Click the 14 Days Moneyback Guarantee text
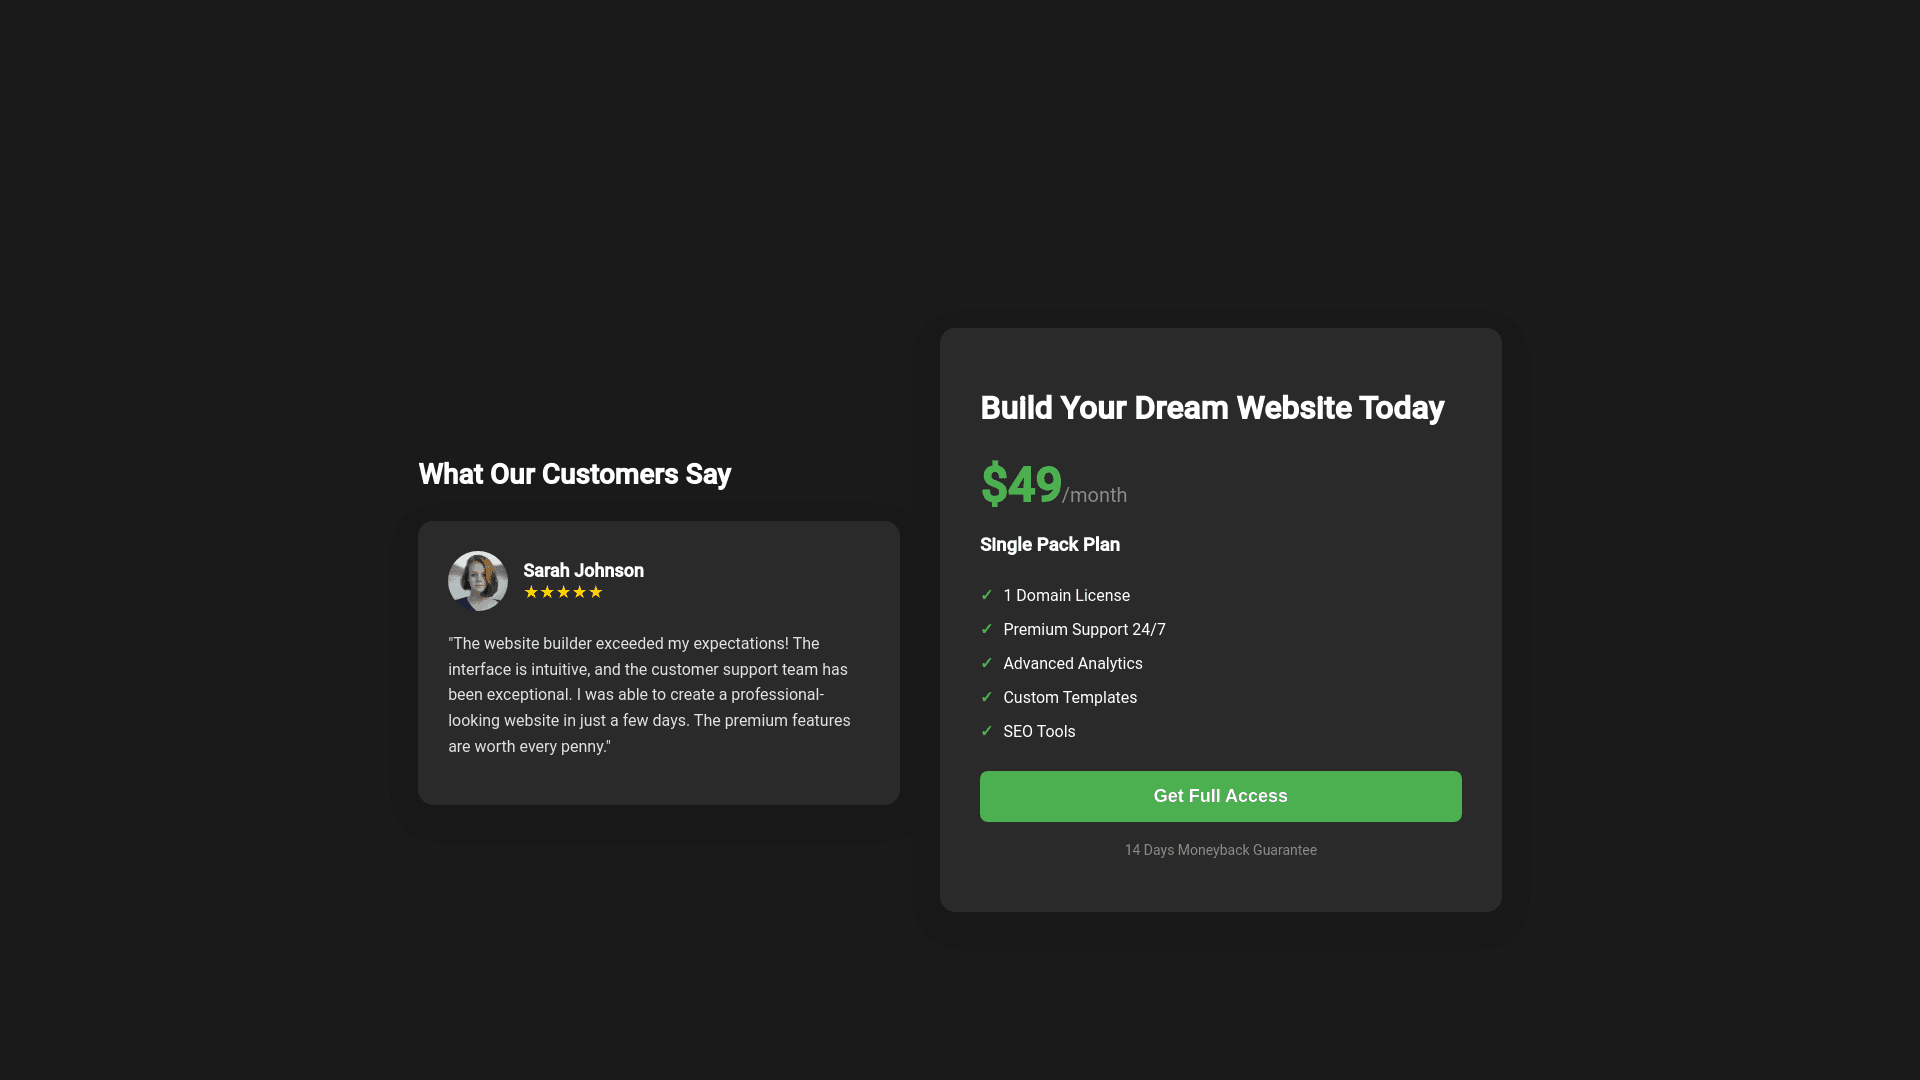The width and height of the screenshot is (1920, 1080). (x=1220, y=850)
